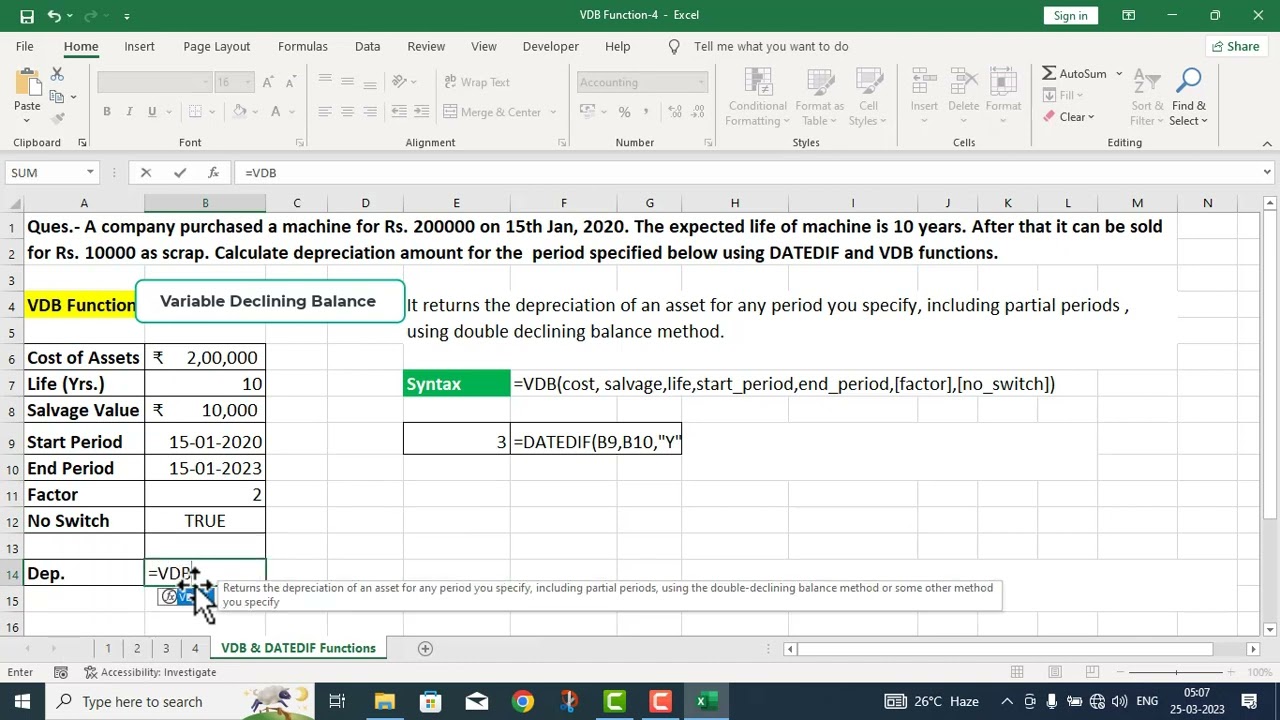Screen dimensions: 1280x720
Task: Click column header F
Action: 563,203
